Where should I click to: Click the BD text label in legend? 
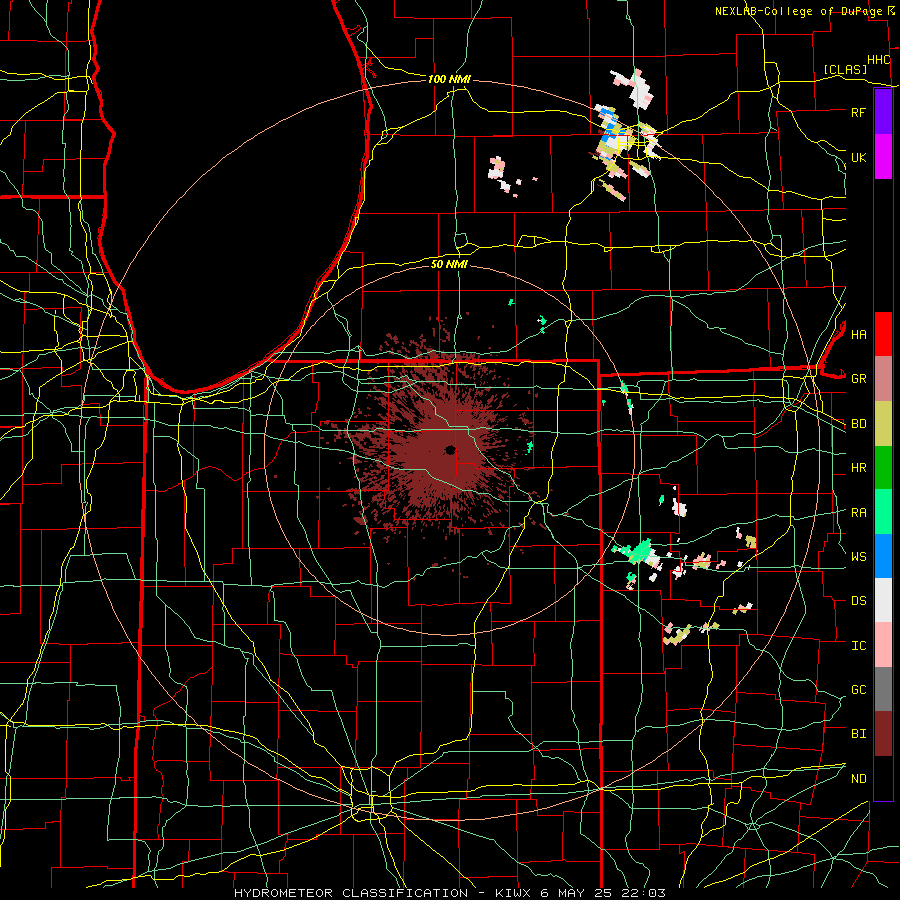click(858, 424)
